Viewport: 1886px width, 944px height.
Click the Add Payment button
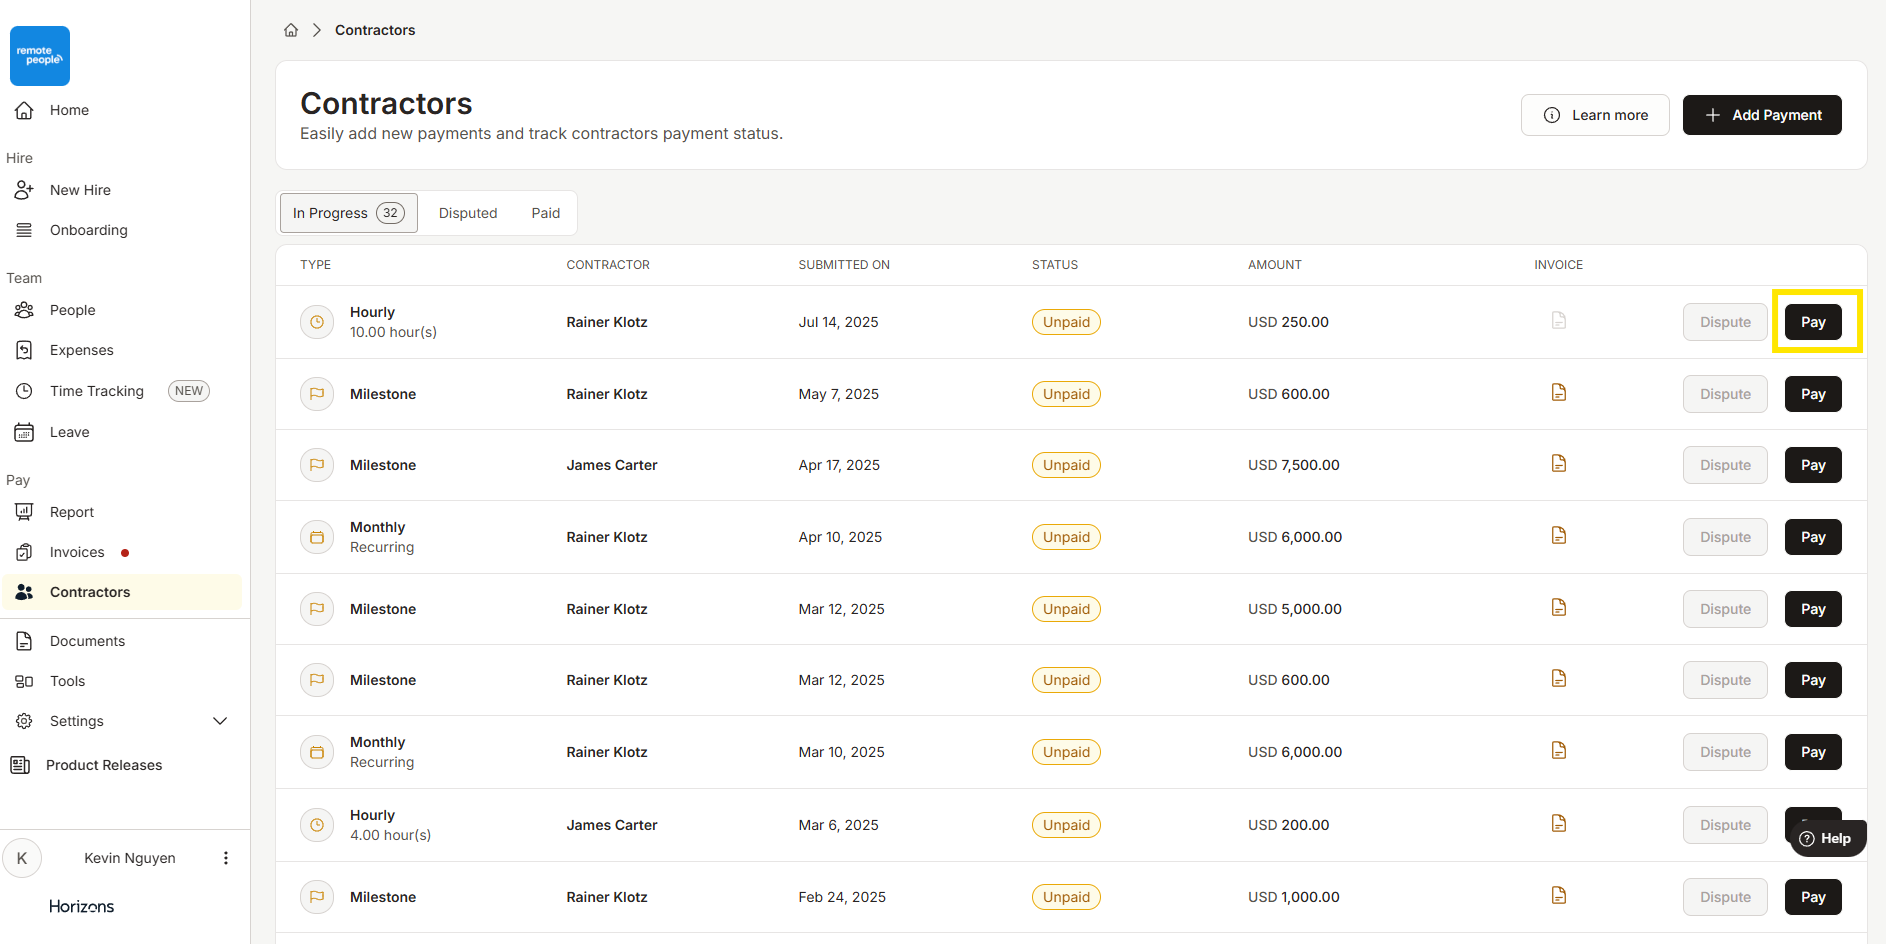pos(1761,115)
